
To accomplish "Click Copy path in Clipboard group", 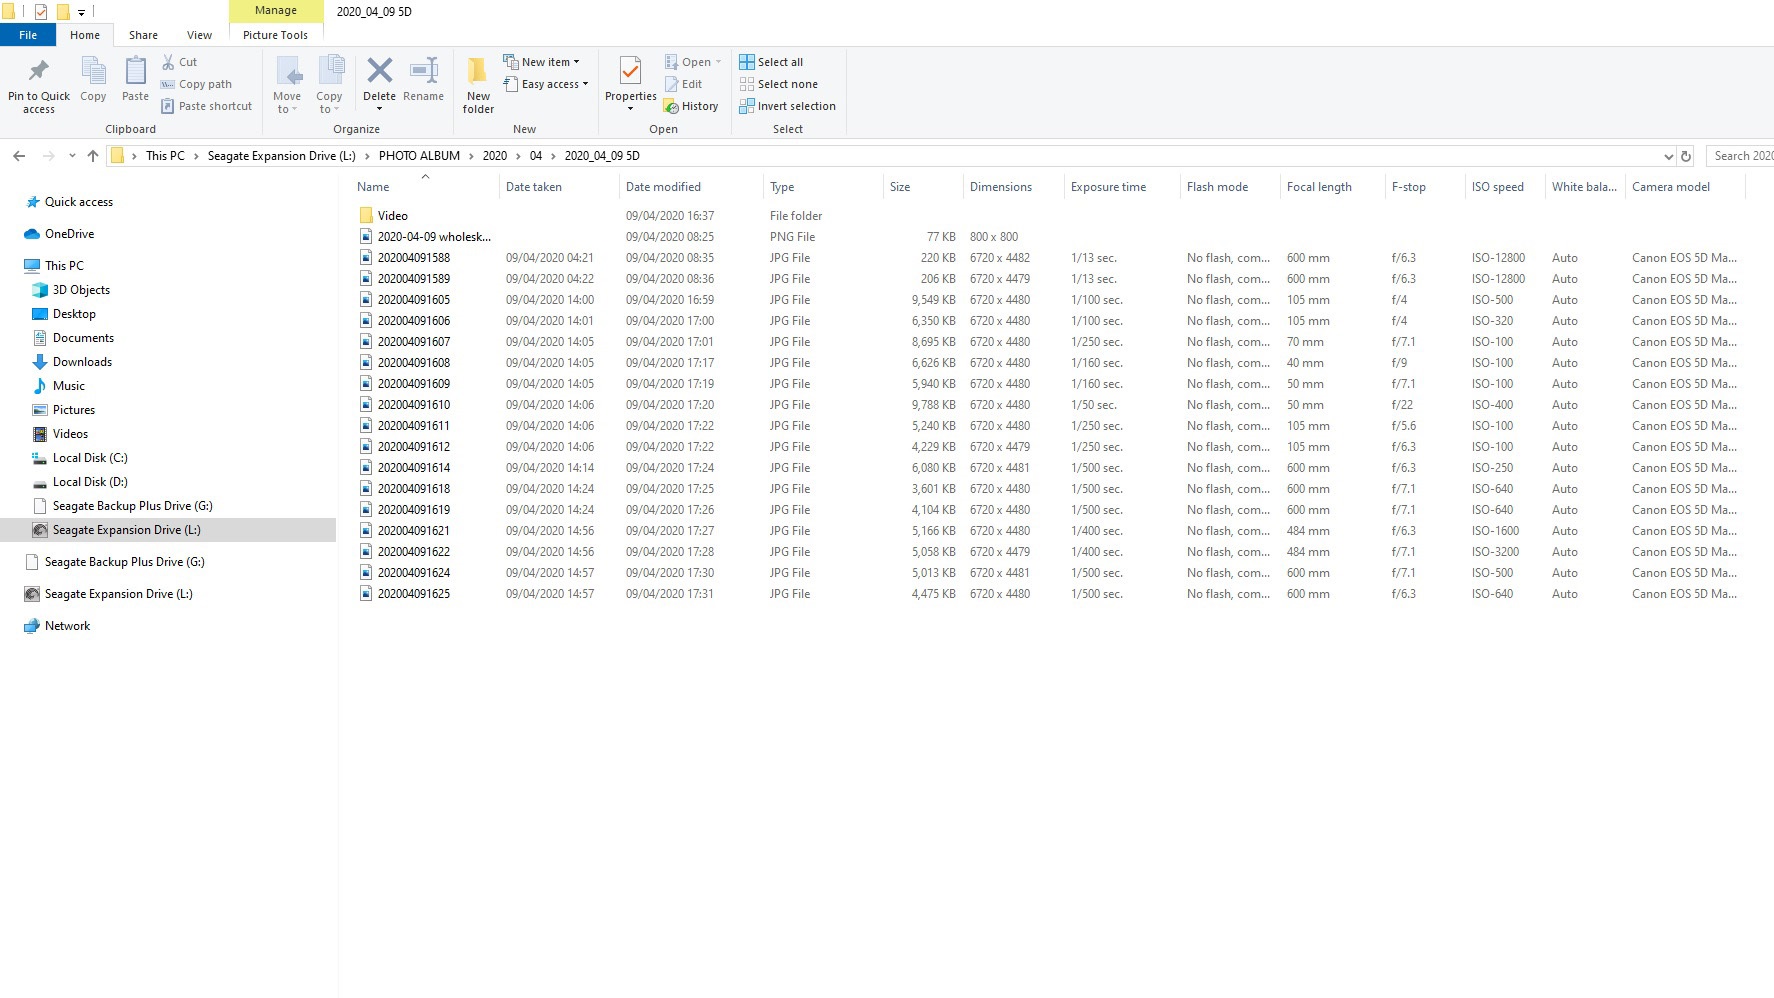I will tap(197, 84).
